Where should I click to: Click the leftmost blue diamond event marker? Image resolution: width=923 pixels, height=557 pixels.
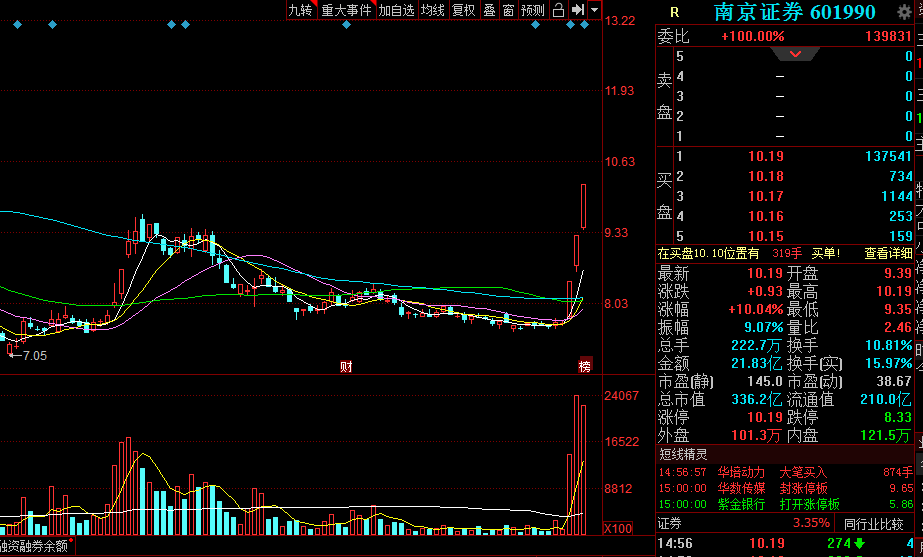tap(17, 25)
